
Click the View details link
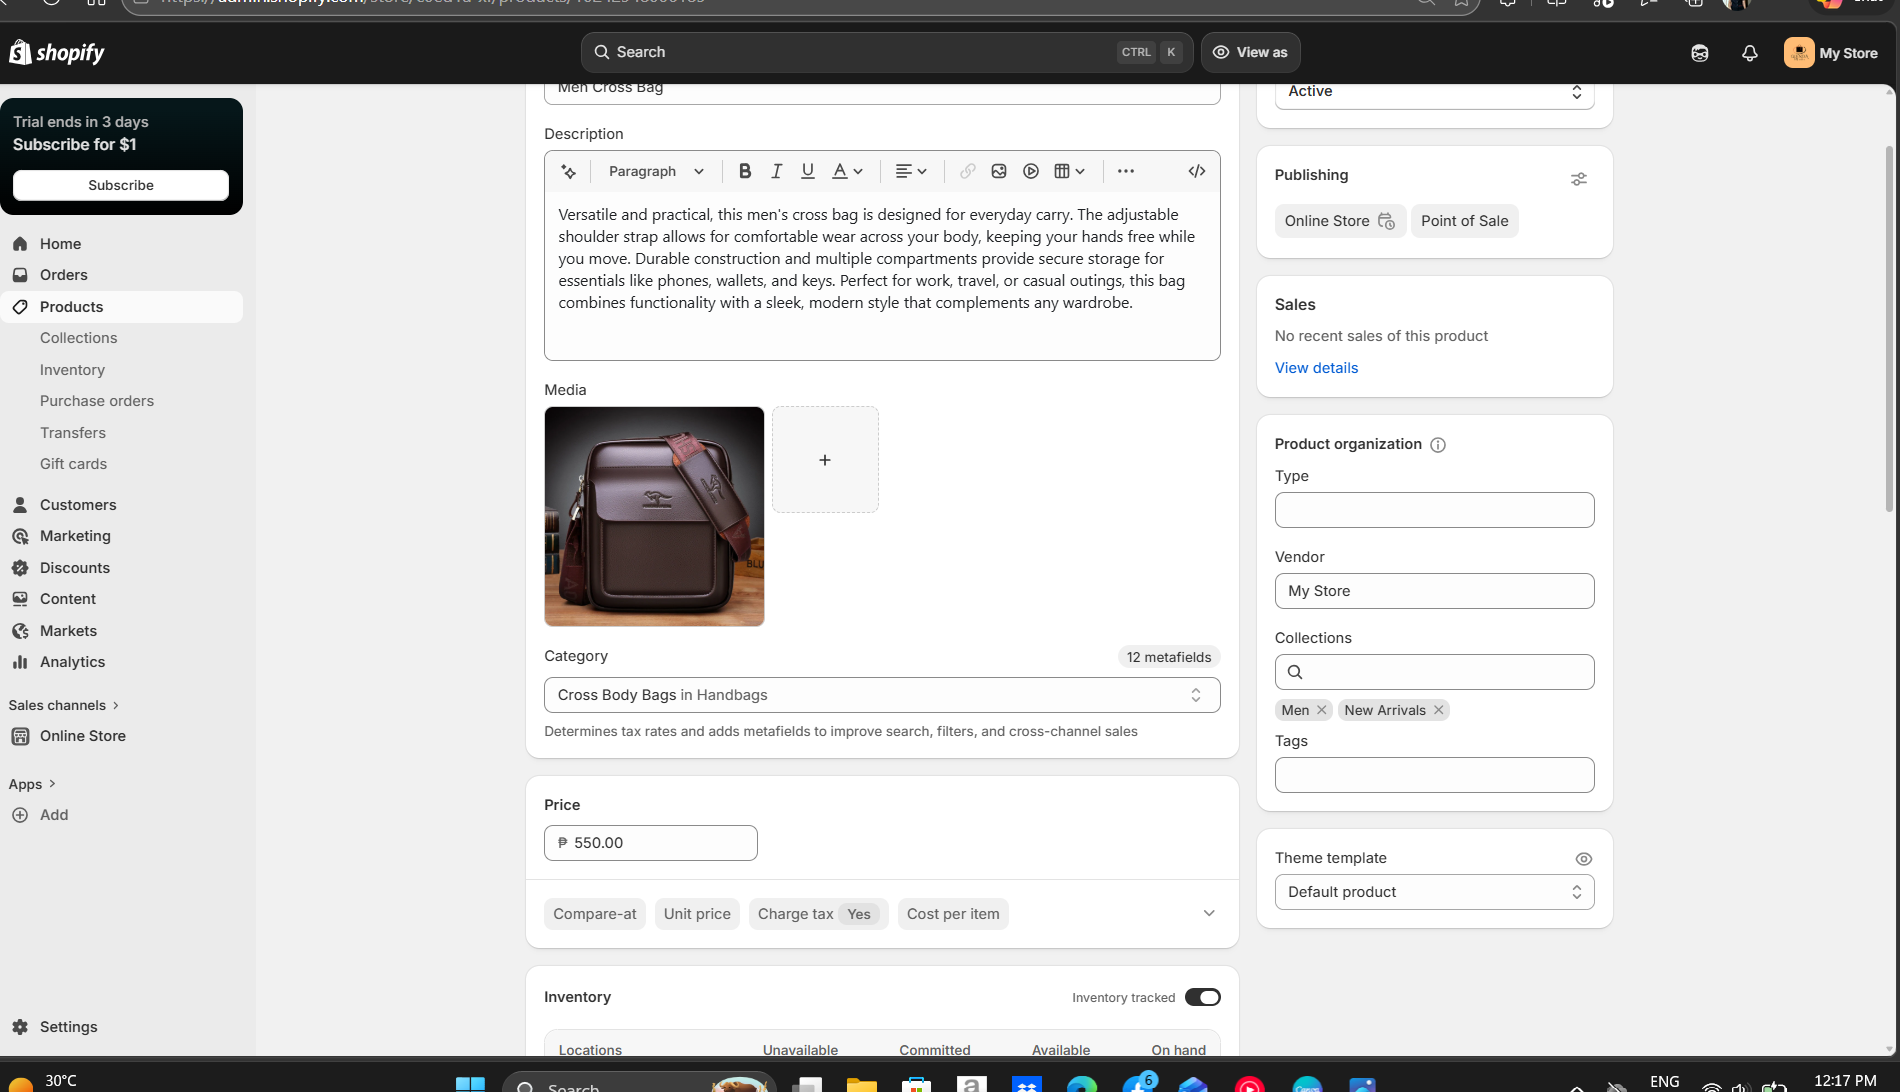tap(1316, 368)
